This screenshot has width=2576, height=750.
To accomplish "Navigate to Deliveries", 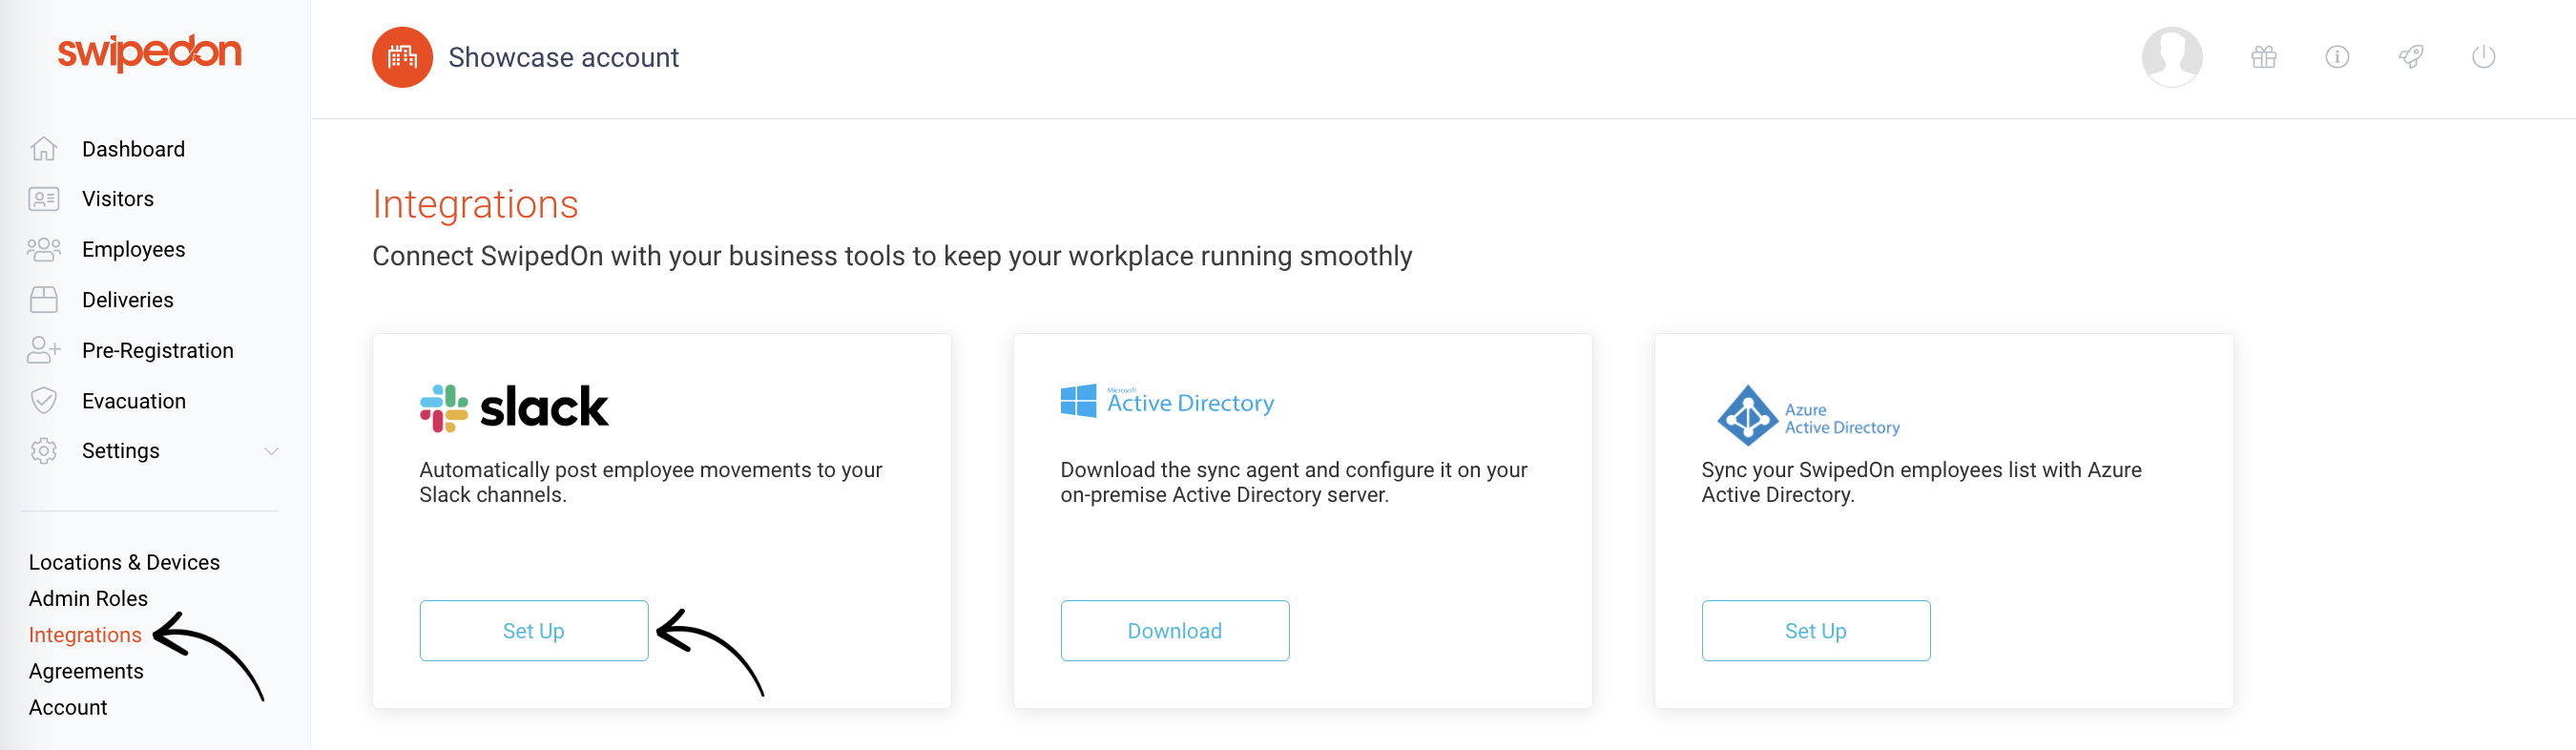I will pyautogui.click(x=127, y=300).
